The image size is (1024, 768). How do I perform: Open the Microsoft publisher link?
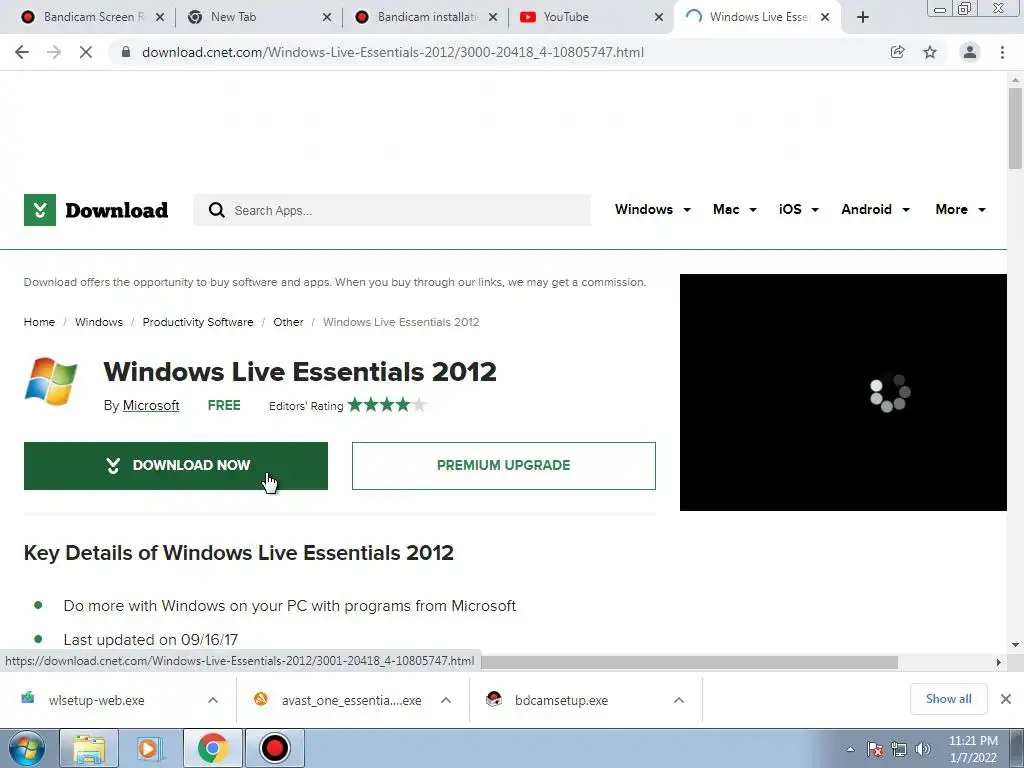tap(151, 406)
